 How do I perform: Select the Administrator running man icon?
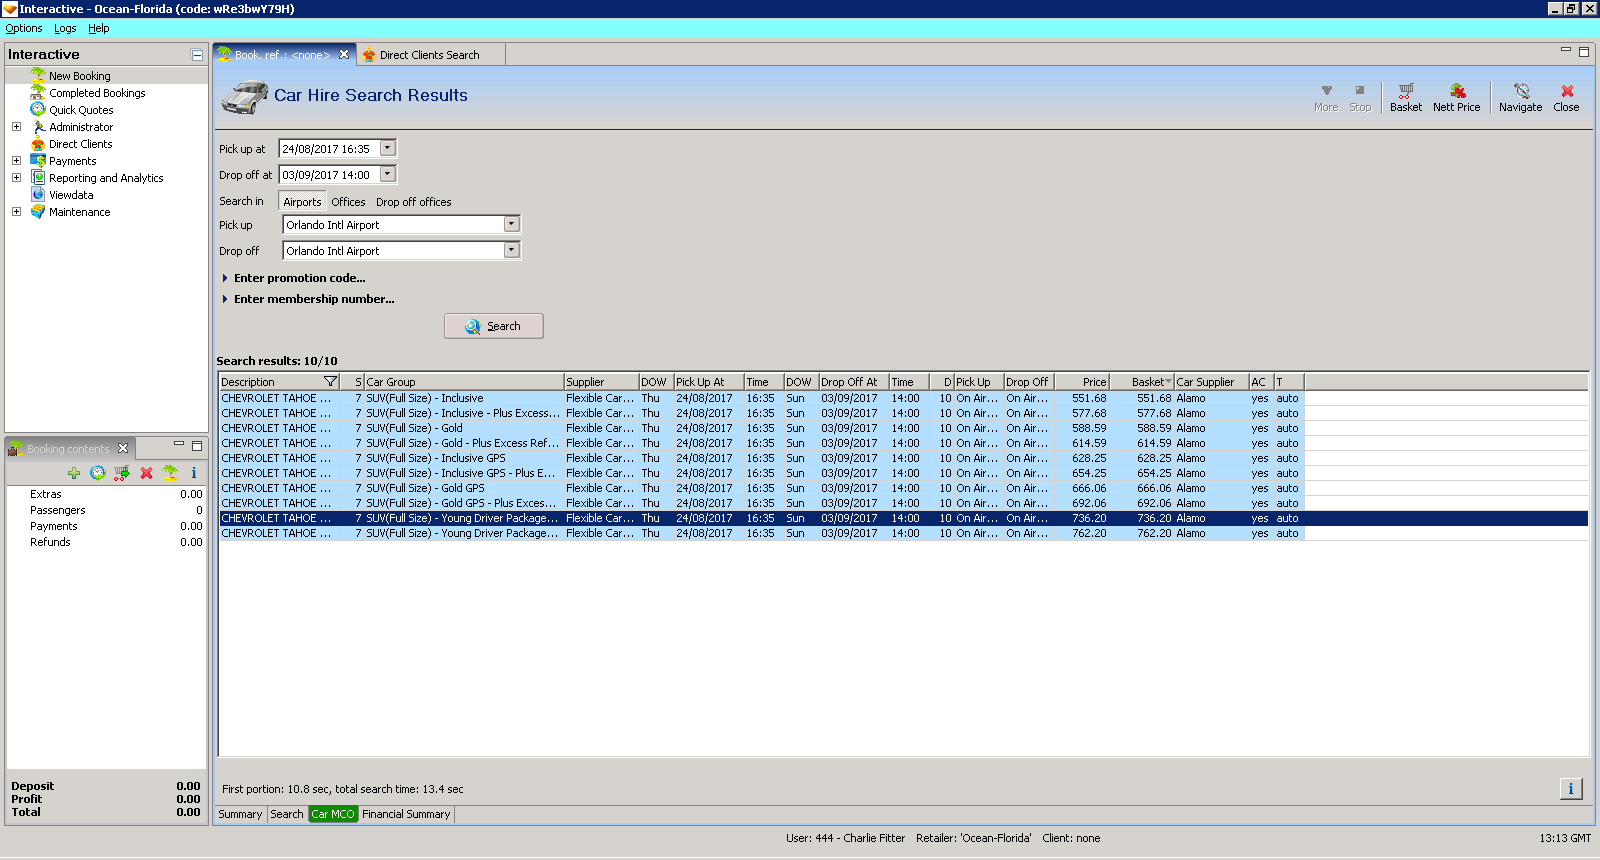[38, 127]
